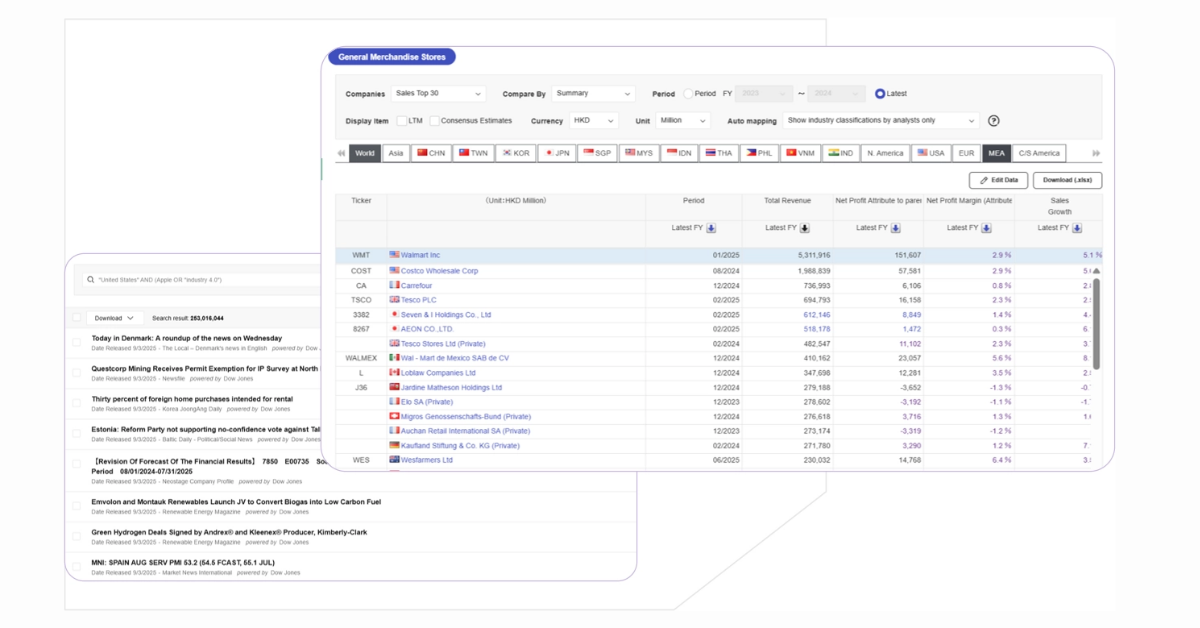Sort Period column with download arrow icon
Screen dimensions: 1200x628
[x=712, y=228]
